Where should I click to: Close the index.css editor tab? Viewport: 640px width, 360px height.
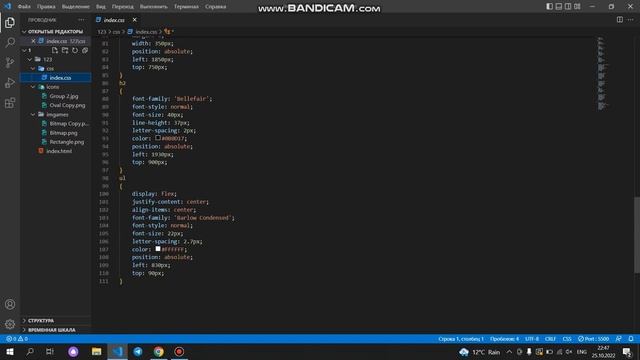tap(135, 20)
